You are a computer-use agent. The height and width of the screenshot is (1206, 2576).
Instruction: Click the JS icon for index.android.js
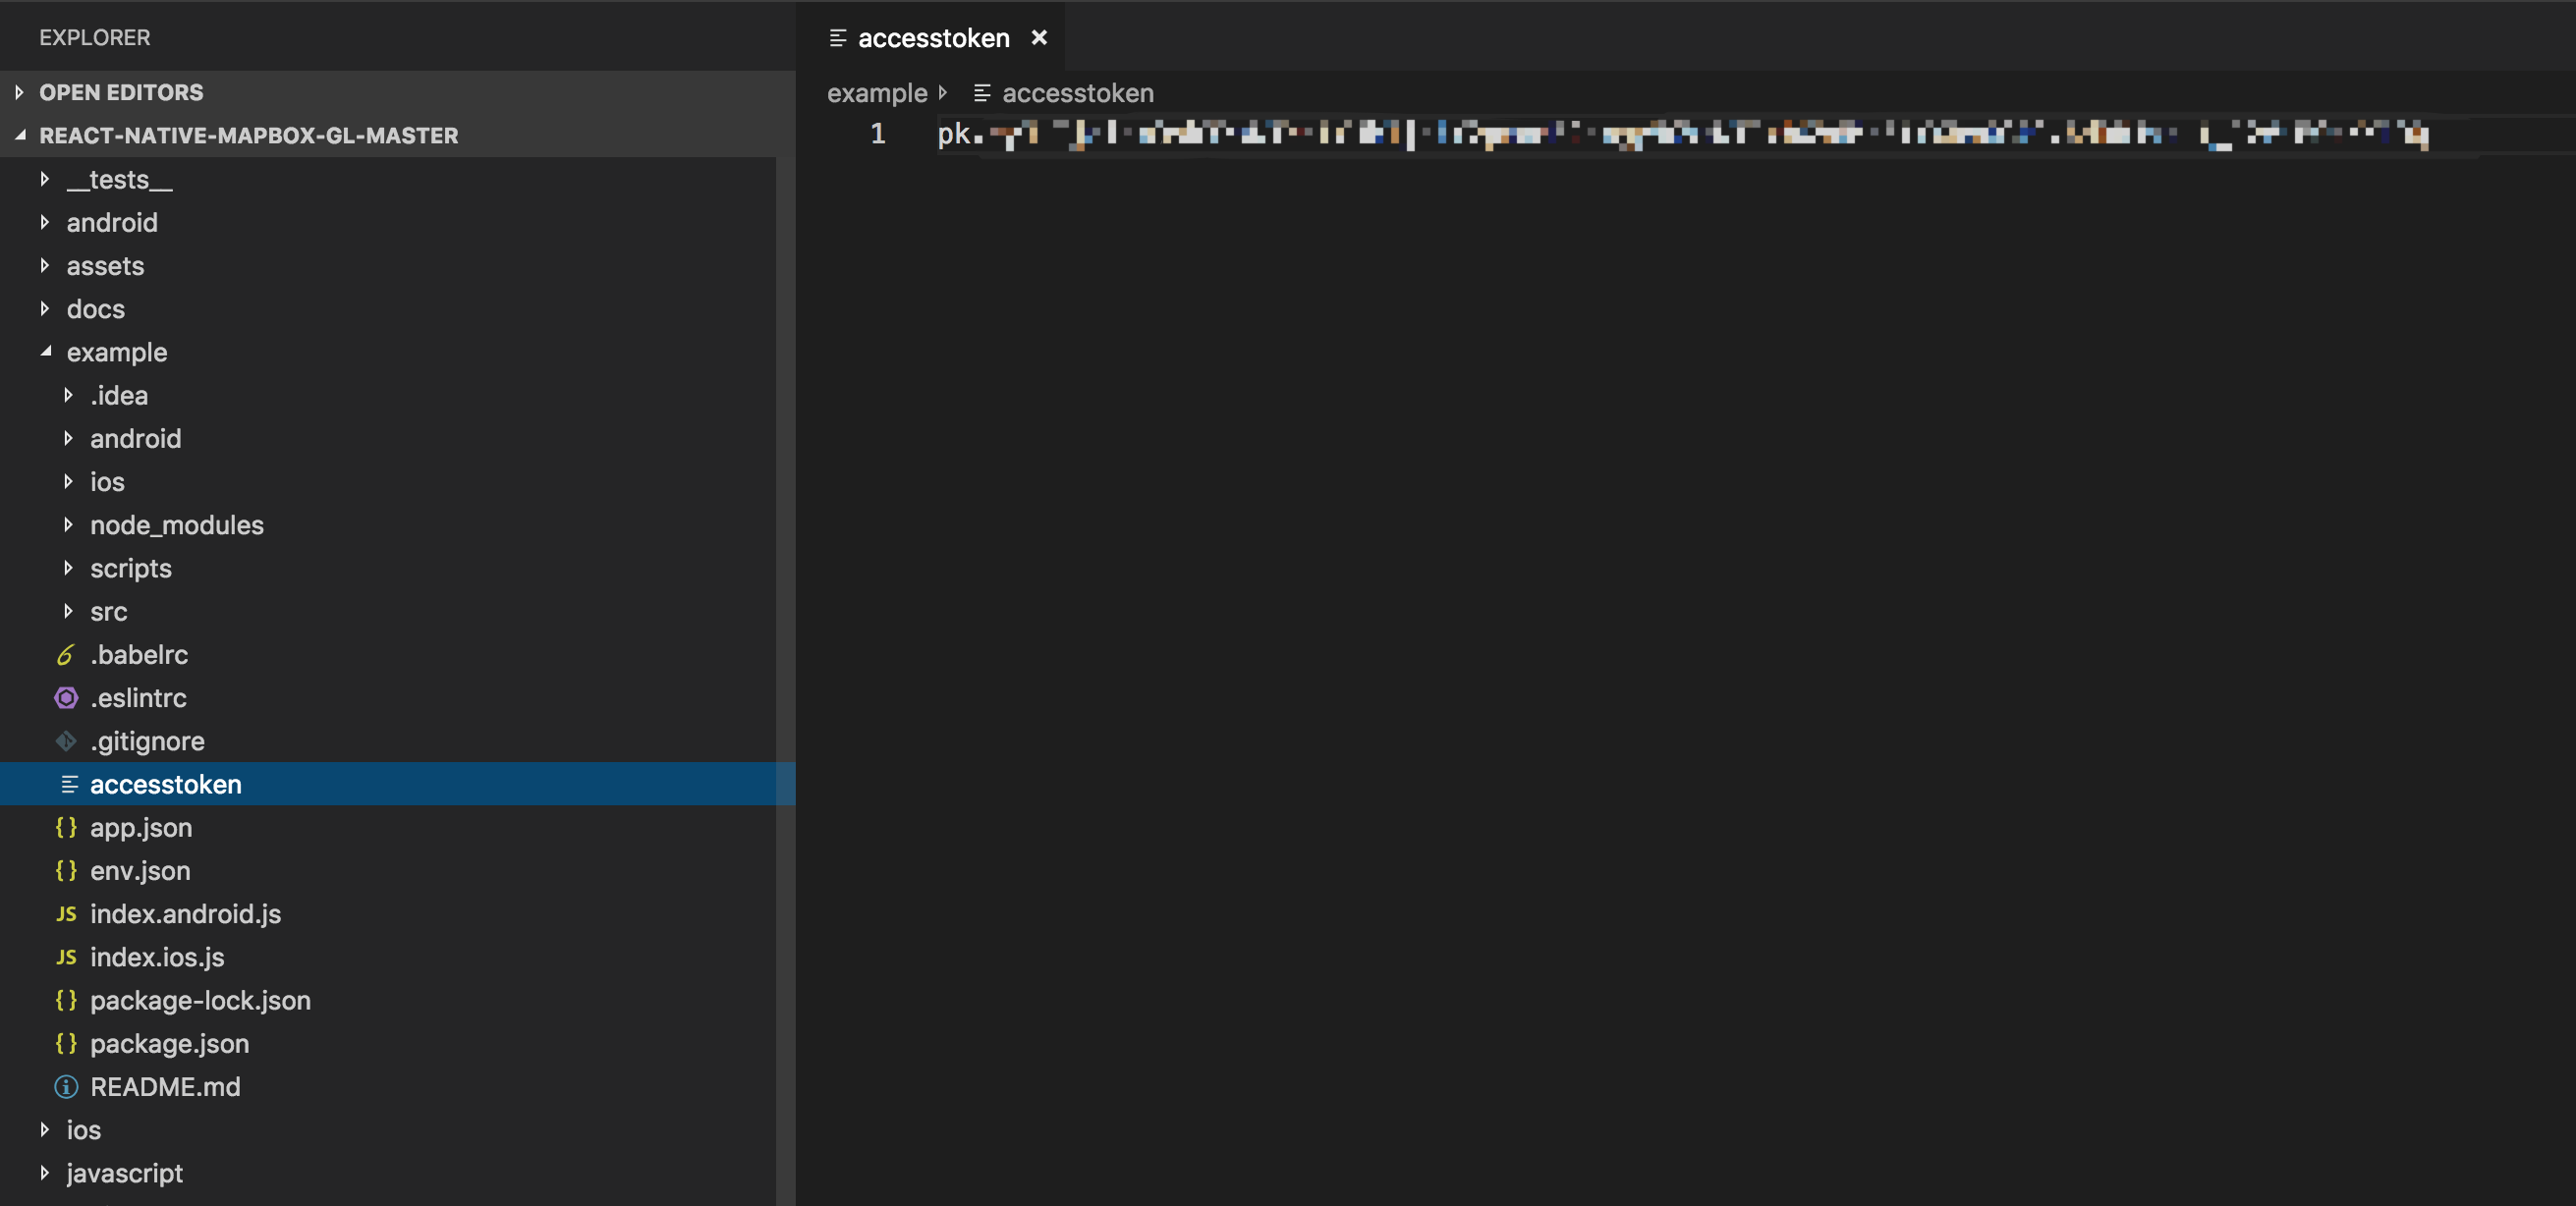66,914
